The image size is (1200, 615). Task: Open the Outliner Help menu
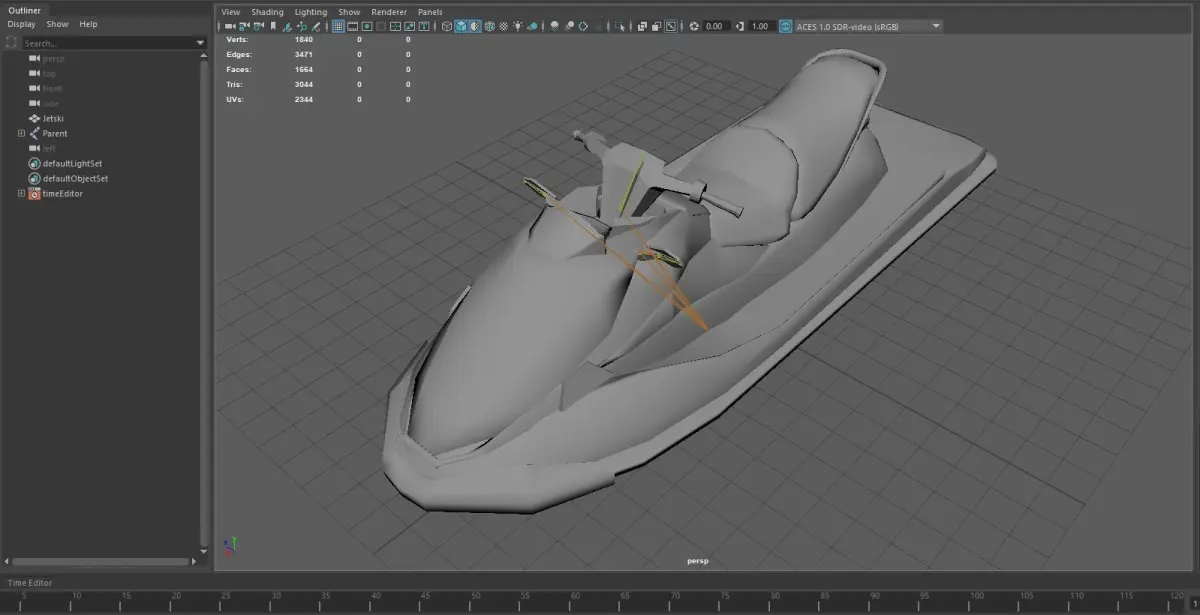pyautogui.click(x=88, y=24)
